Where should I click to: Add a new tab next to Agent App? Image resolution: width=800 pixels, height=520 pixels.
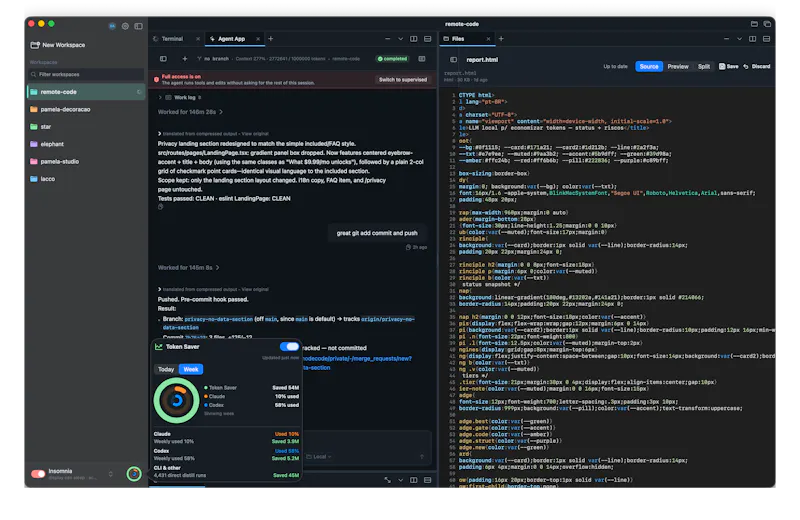[270, 39]
